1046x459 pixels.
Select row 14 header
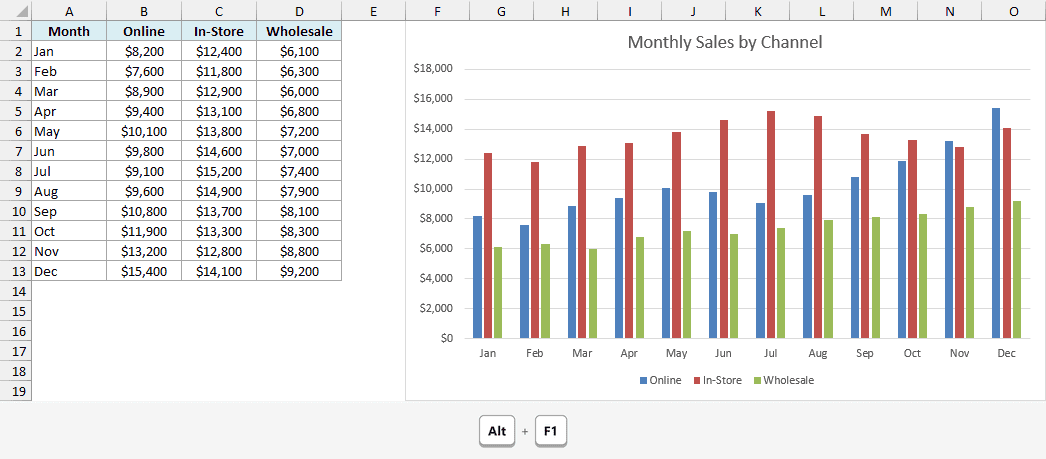click(x=16, y=291)
